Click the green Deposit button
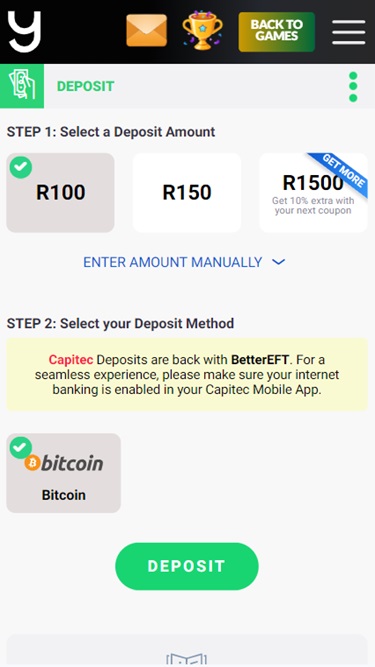The image size is (375, 667). 187,566
